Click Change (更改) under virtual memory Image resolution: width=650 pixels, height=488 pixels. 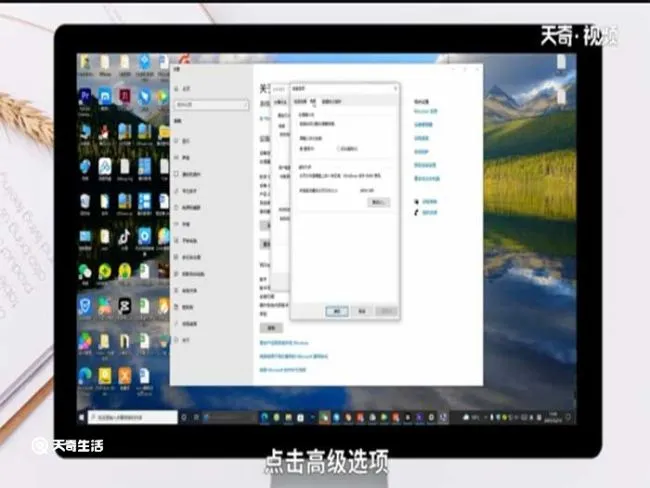378,202
